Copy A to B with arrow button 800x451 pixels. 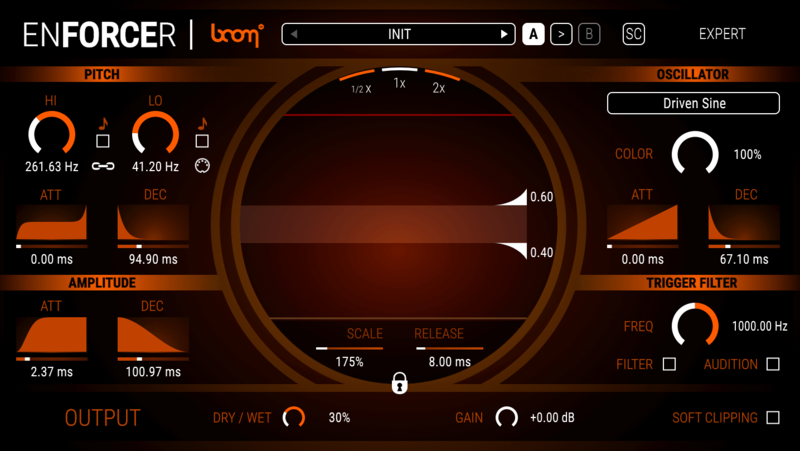click(561, 34)
